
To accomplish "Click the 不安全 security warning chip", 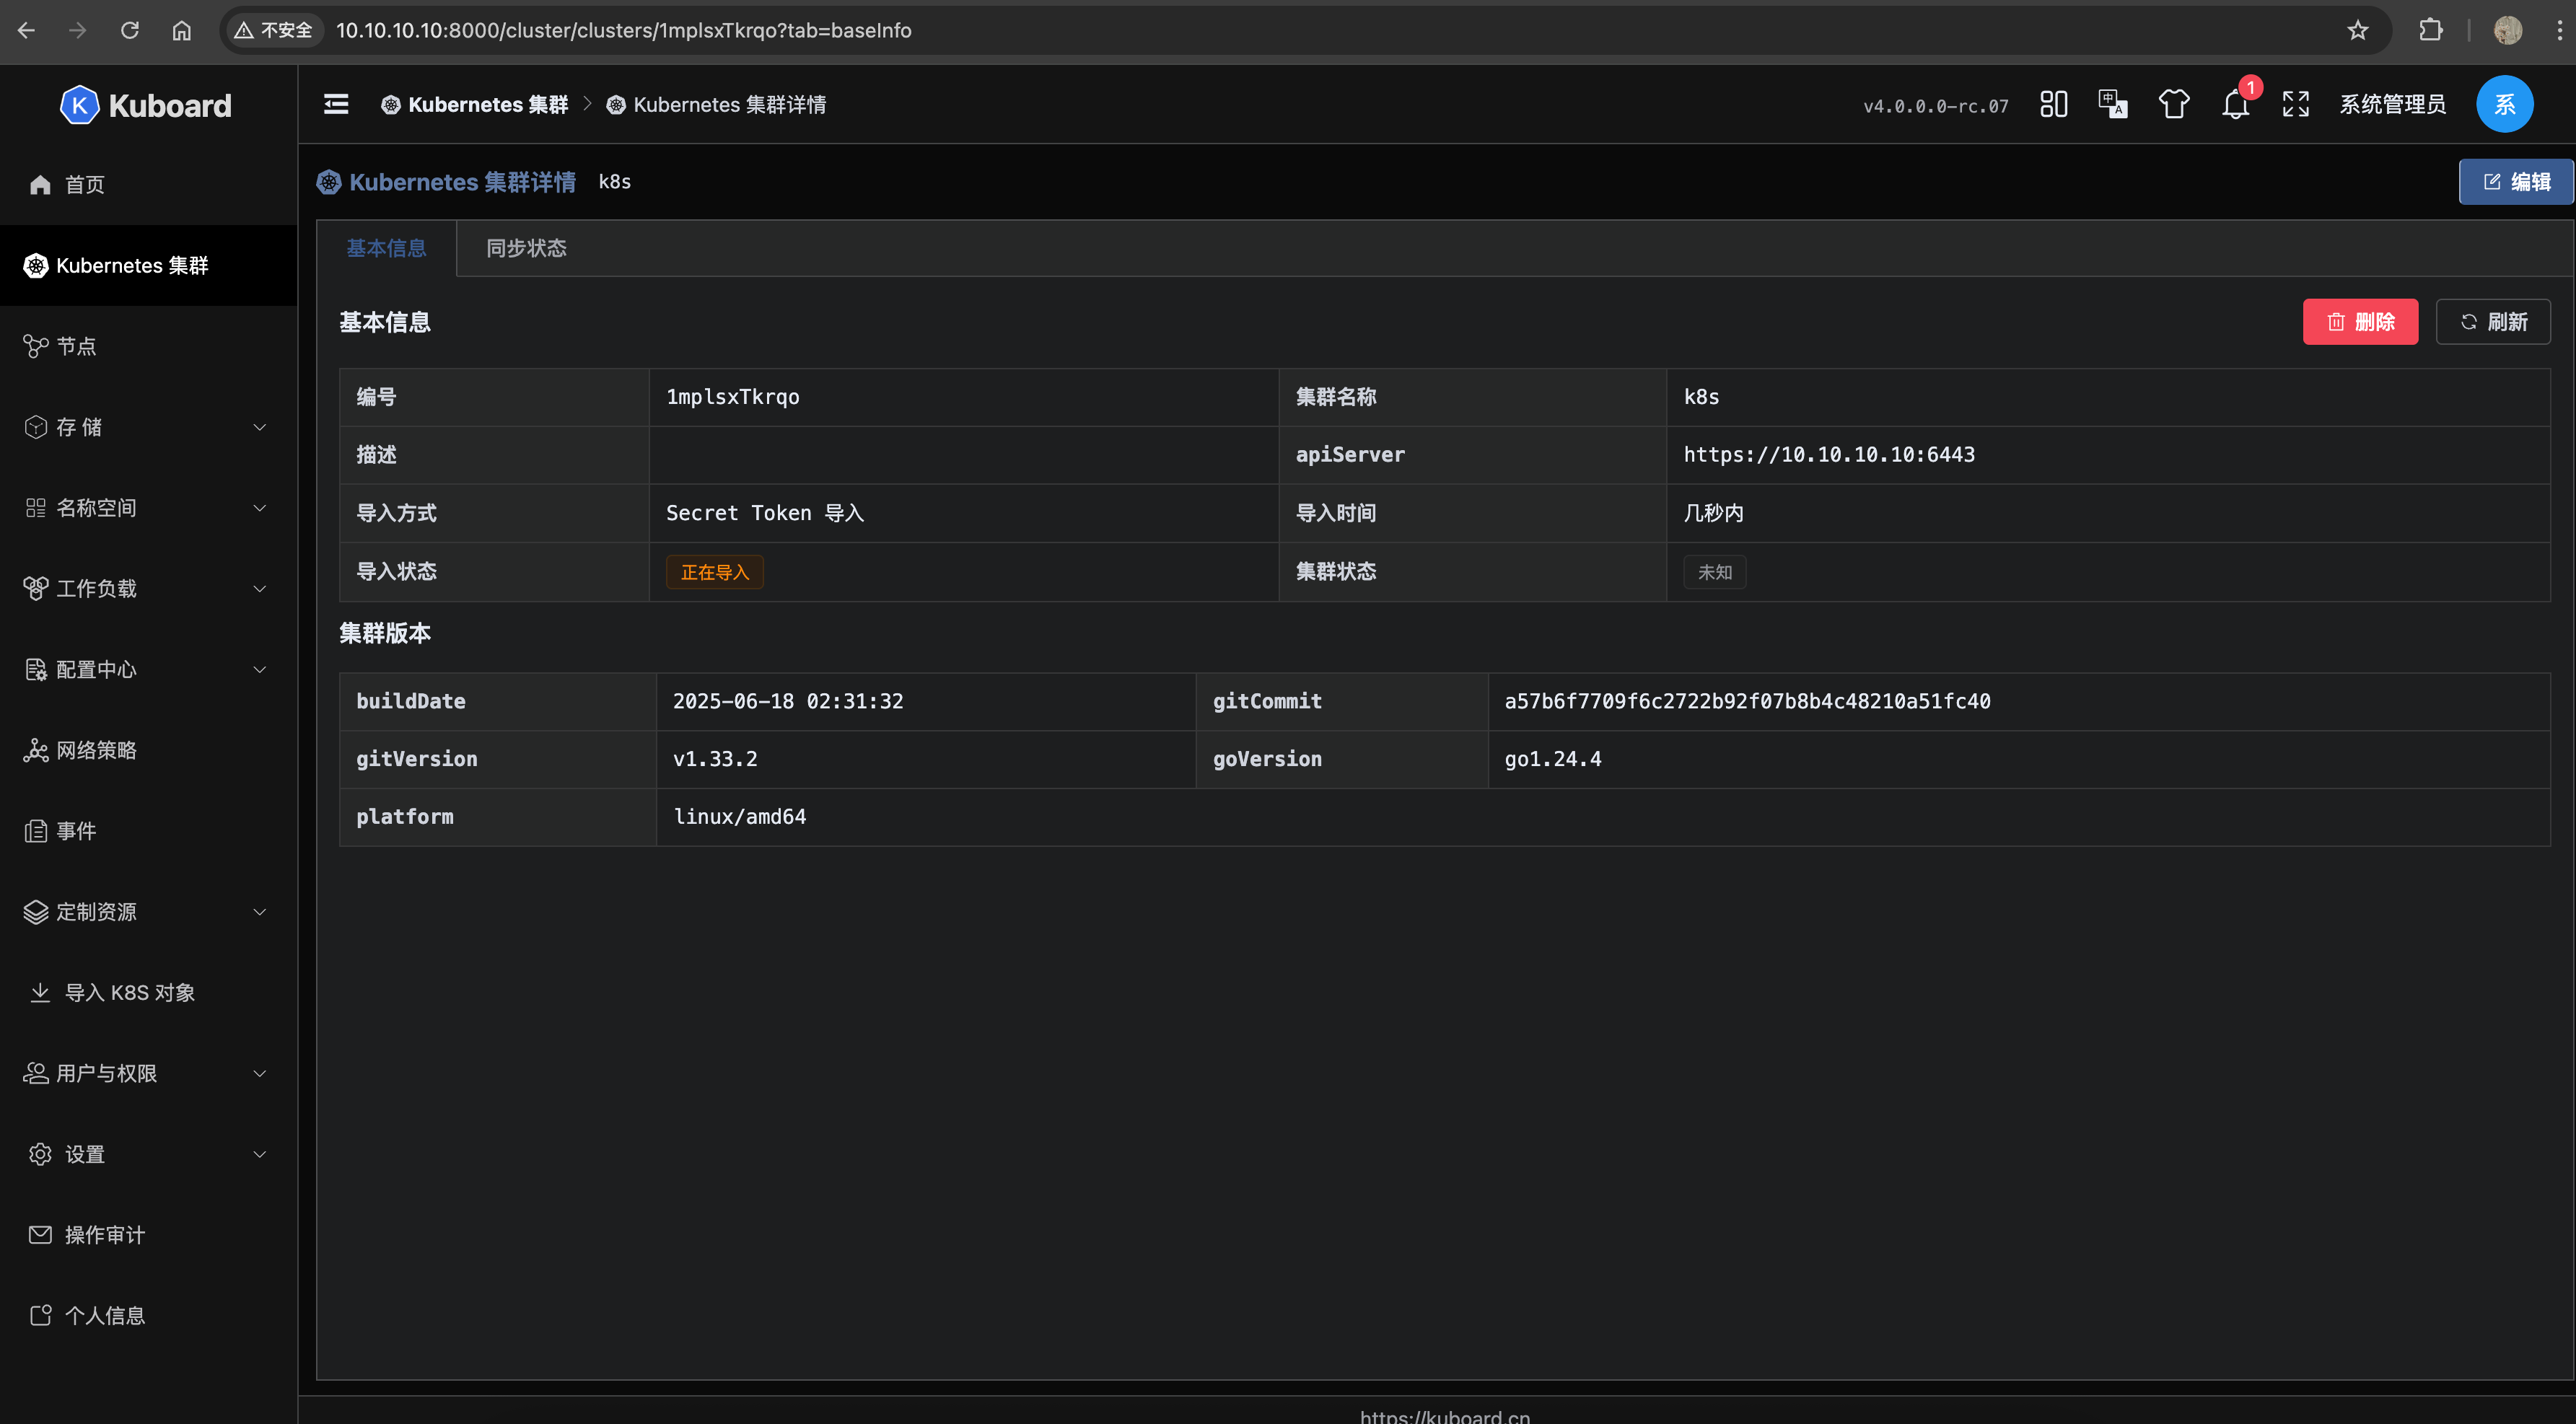I will (x=274, y=30).
